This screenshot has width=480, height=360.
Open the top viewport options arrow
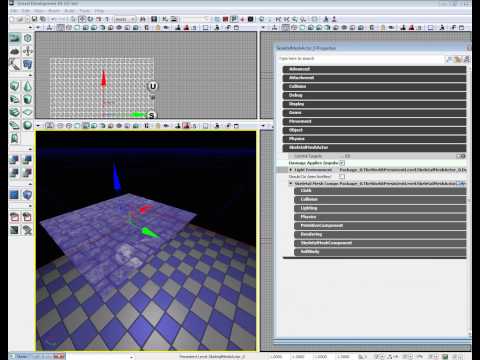pyautogui.click(x=38, y=28)
